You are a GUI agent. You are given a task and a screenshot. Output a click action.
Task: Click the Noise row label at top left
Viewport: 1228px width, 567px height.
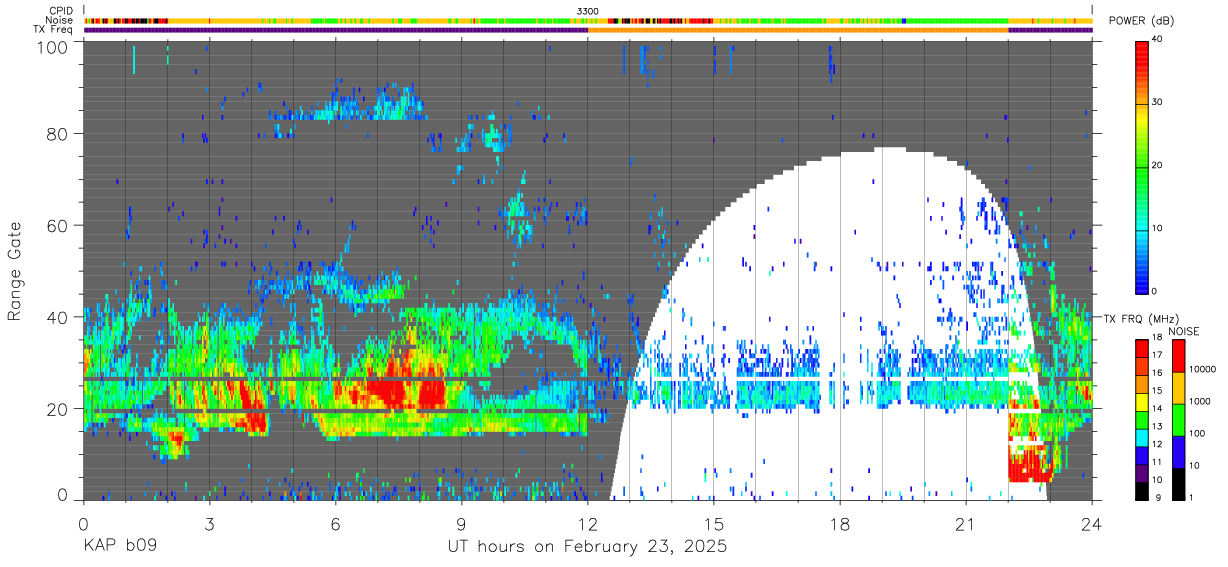[x=60, y=20]
